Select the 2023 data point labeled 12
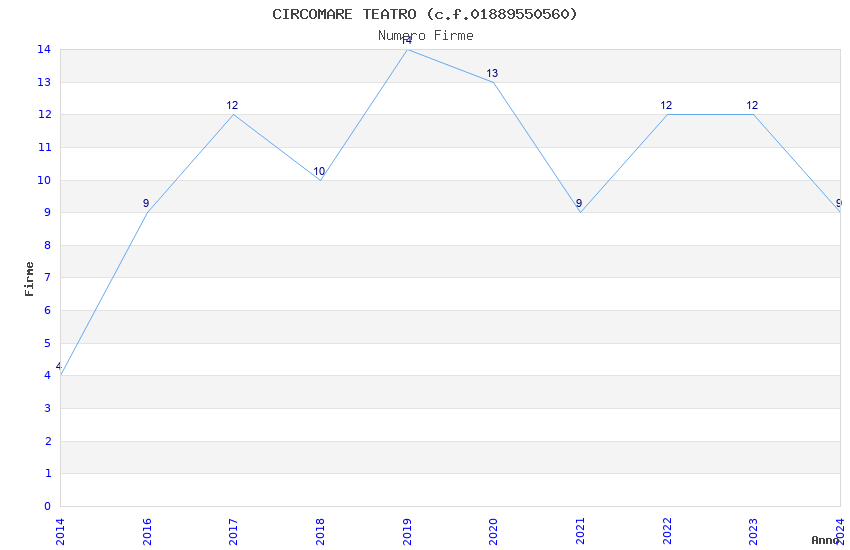This screenshot has height=550, width=850. pyautogui.click(x=752, y=105)
